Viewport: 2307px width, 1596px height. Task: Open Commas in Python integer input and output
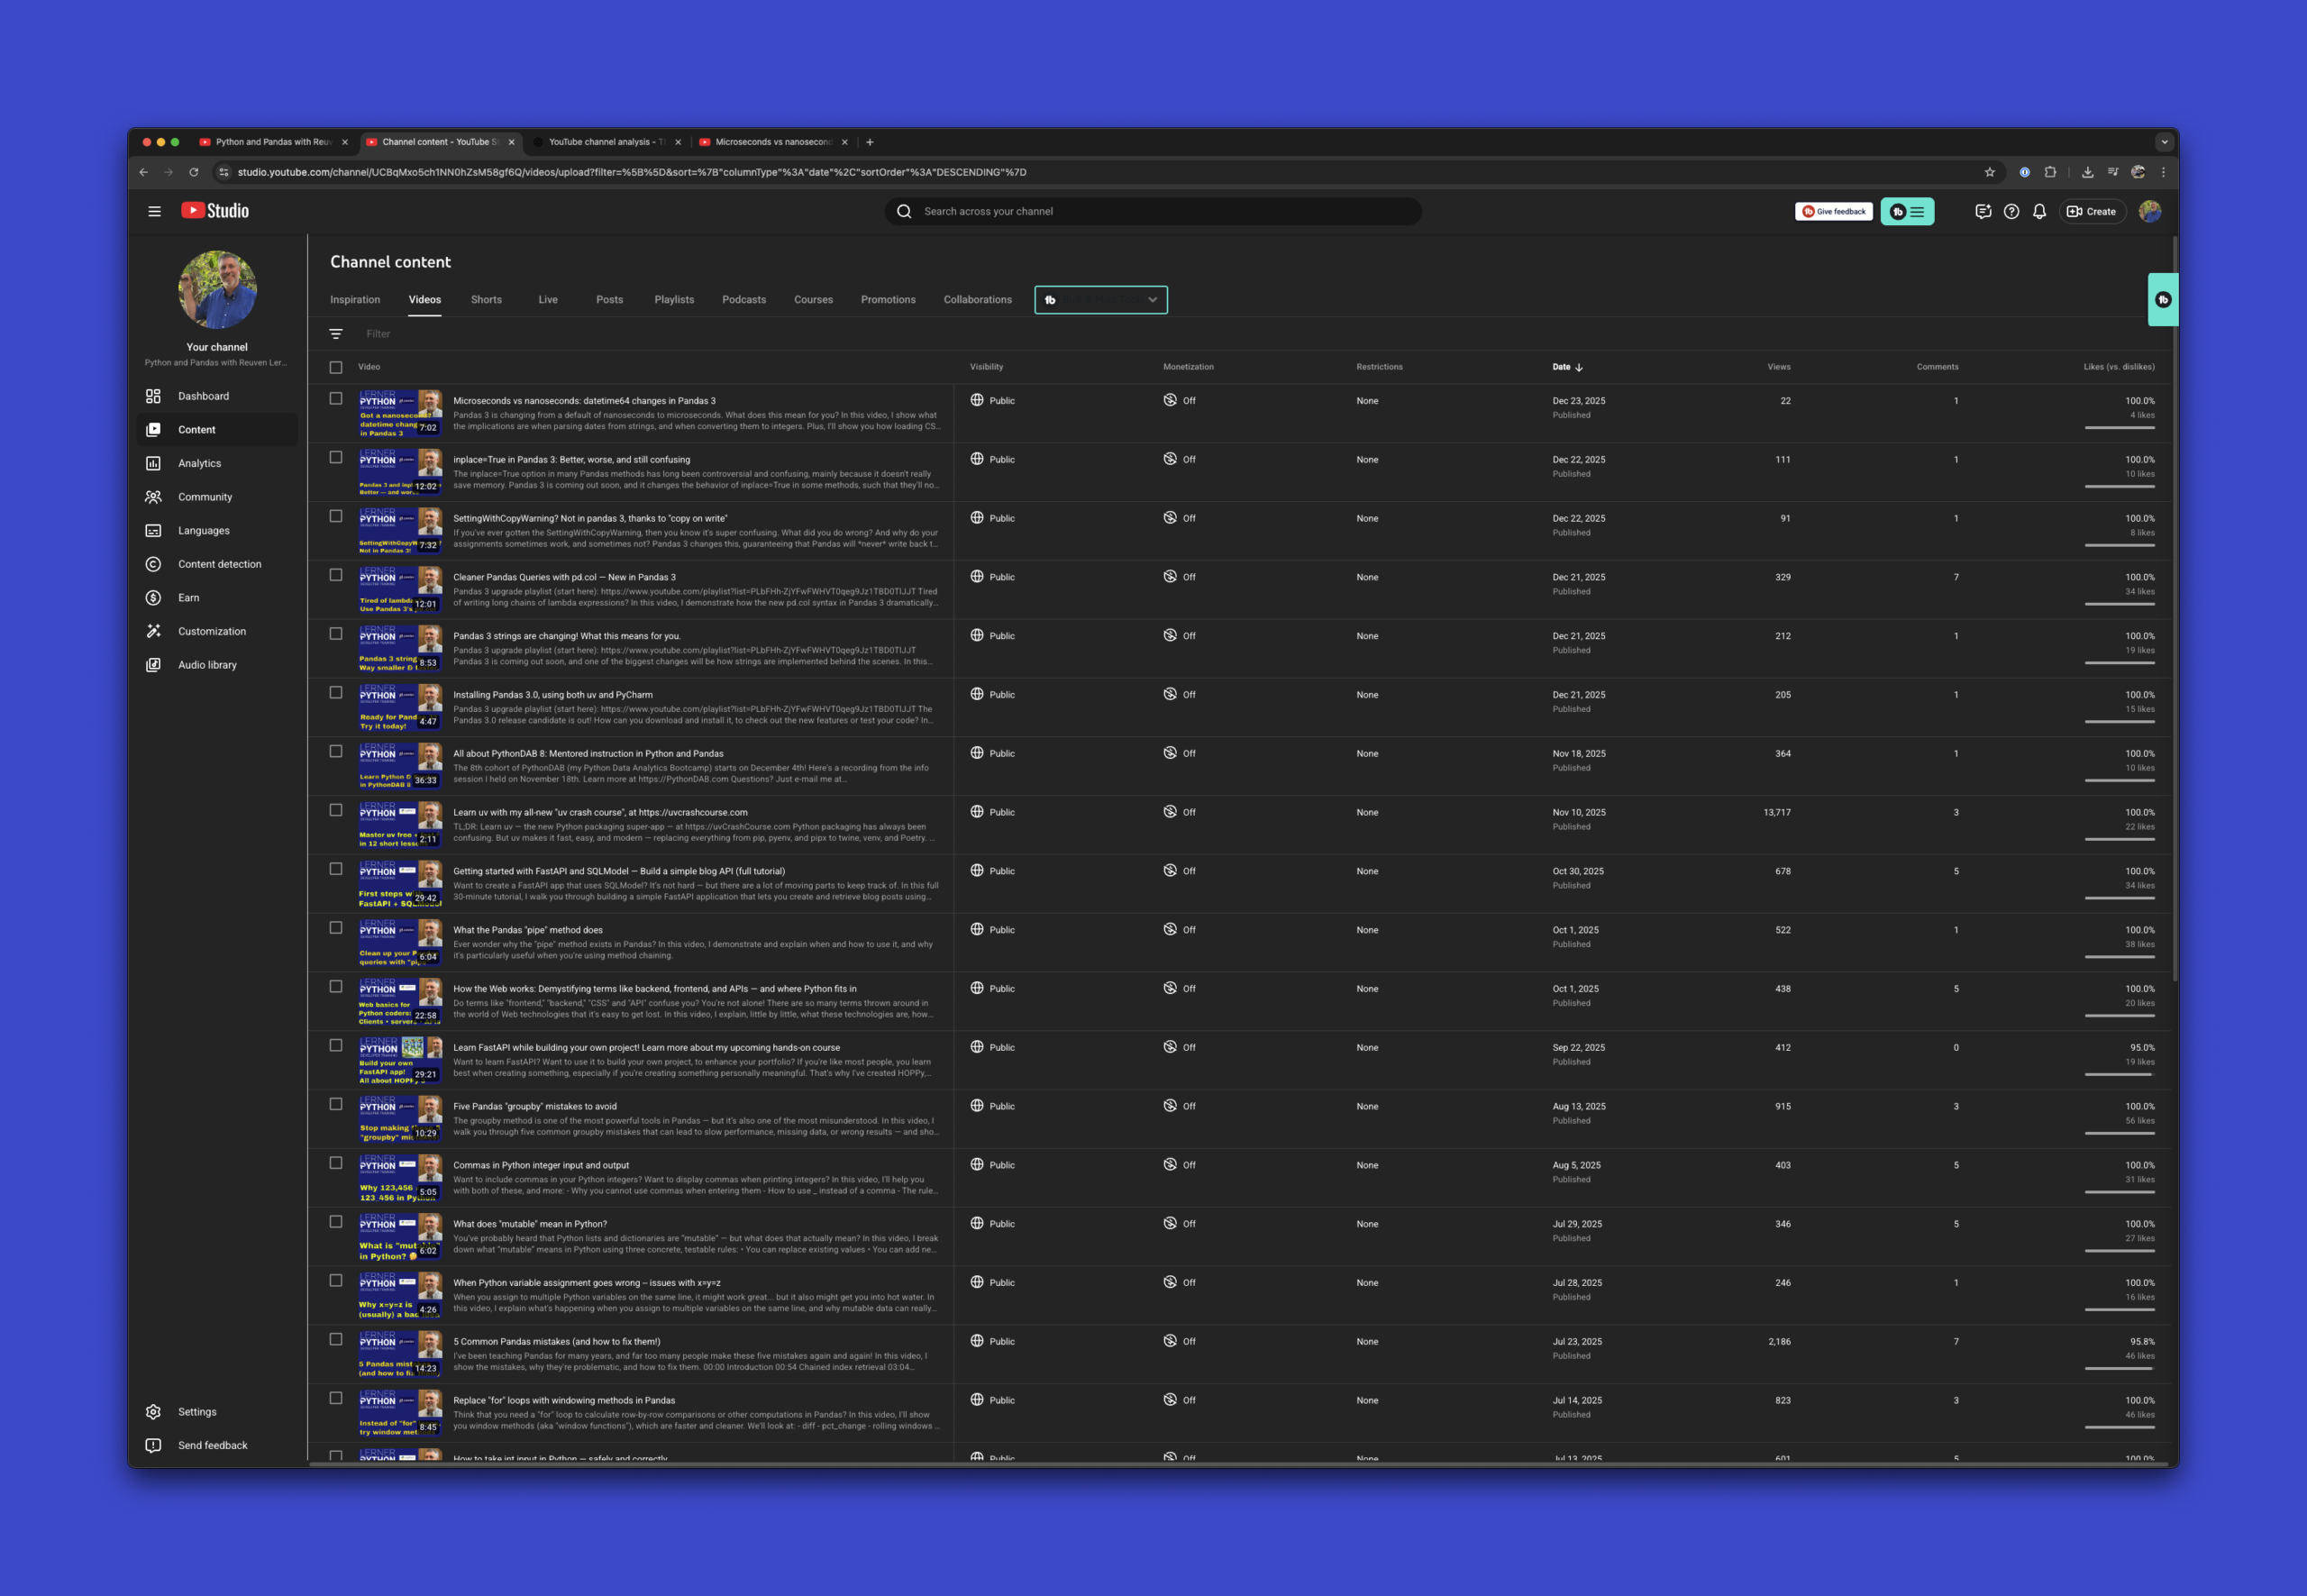pyautogui.click(x=541, y=1165)
